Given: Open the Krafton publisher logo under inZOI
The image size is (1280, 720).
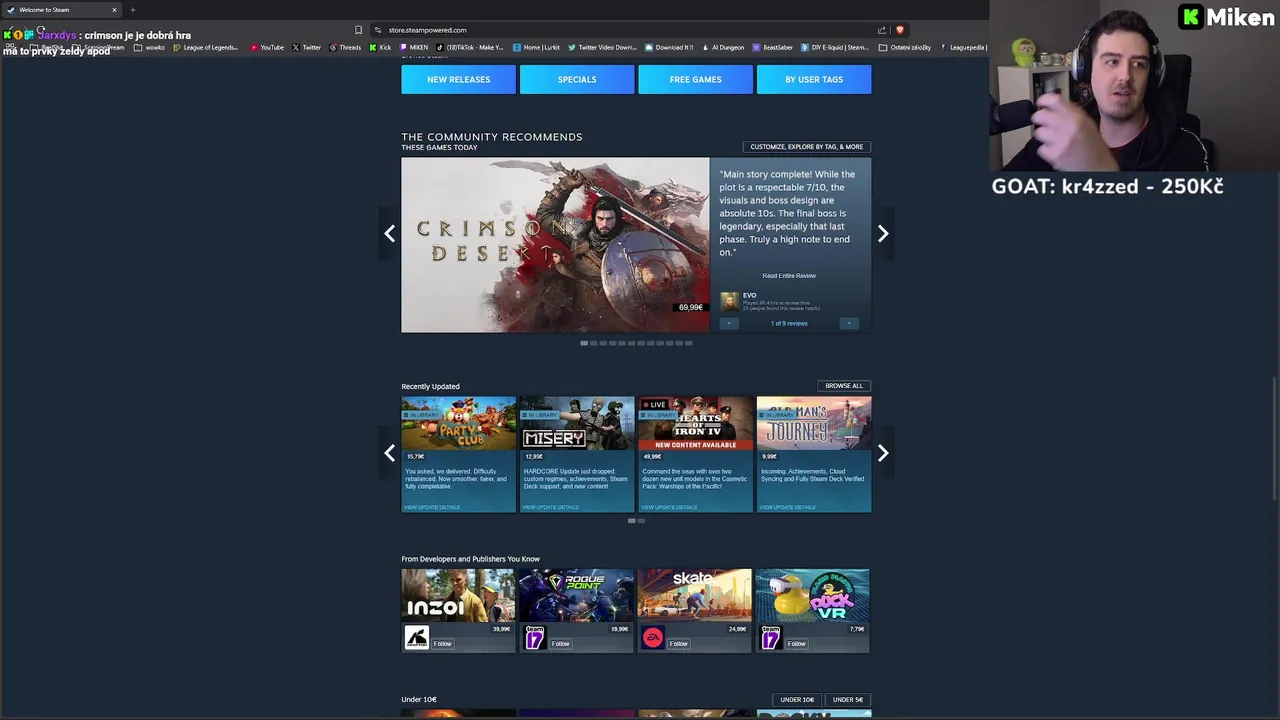Looking at the screenshot, I should pyautogui.click(x=417, y=637).
